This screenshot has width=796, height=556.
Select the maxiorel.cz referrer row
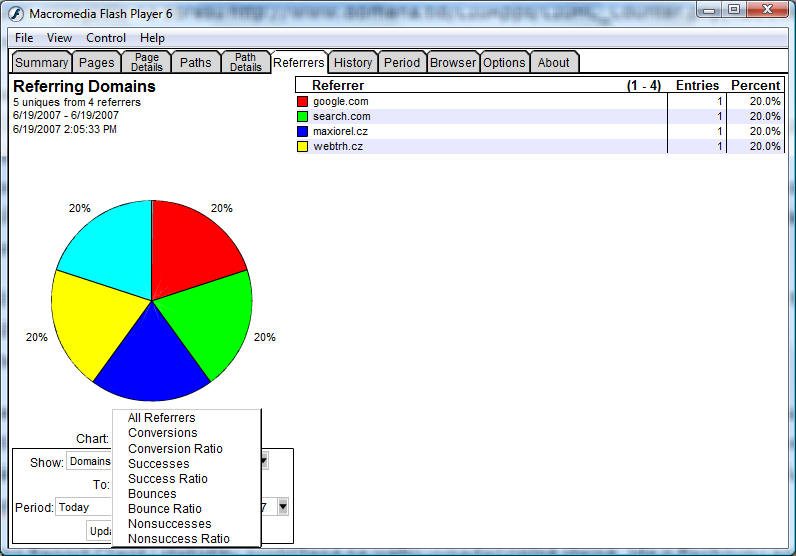coord(540,132)
